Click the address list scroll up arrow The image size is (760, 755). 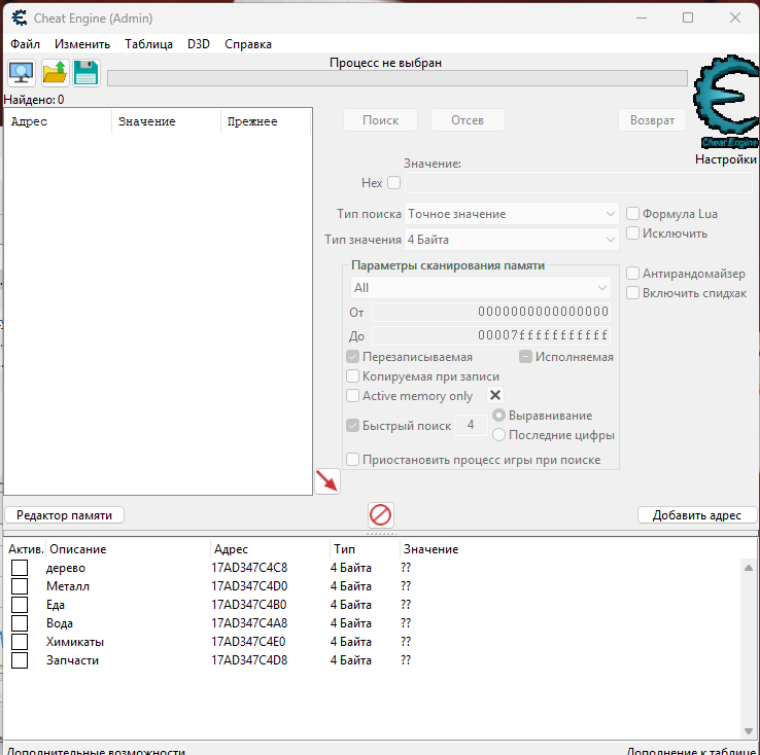748,567
